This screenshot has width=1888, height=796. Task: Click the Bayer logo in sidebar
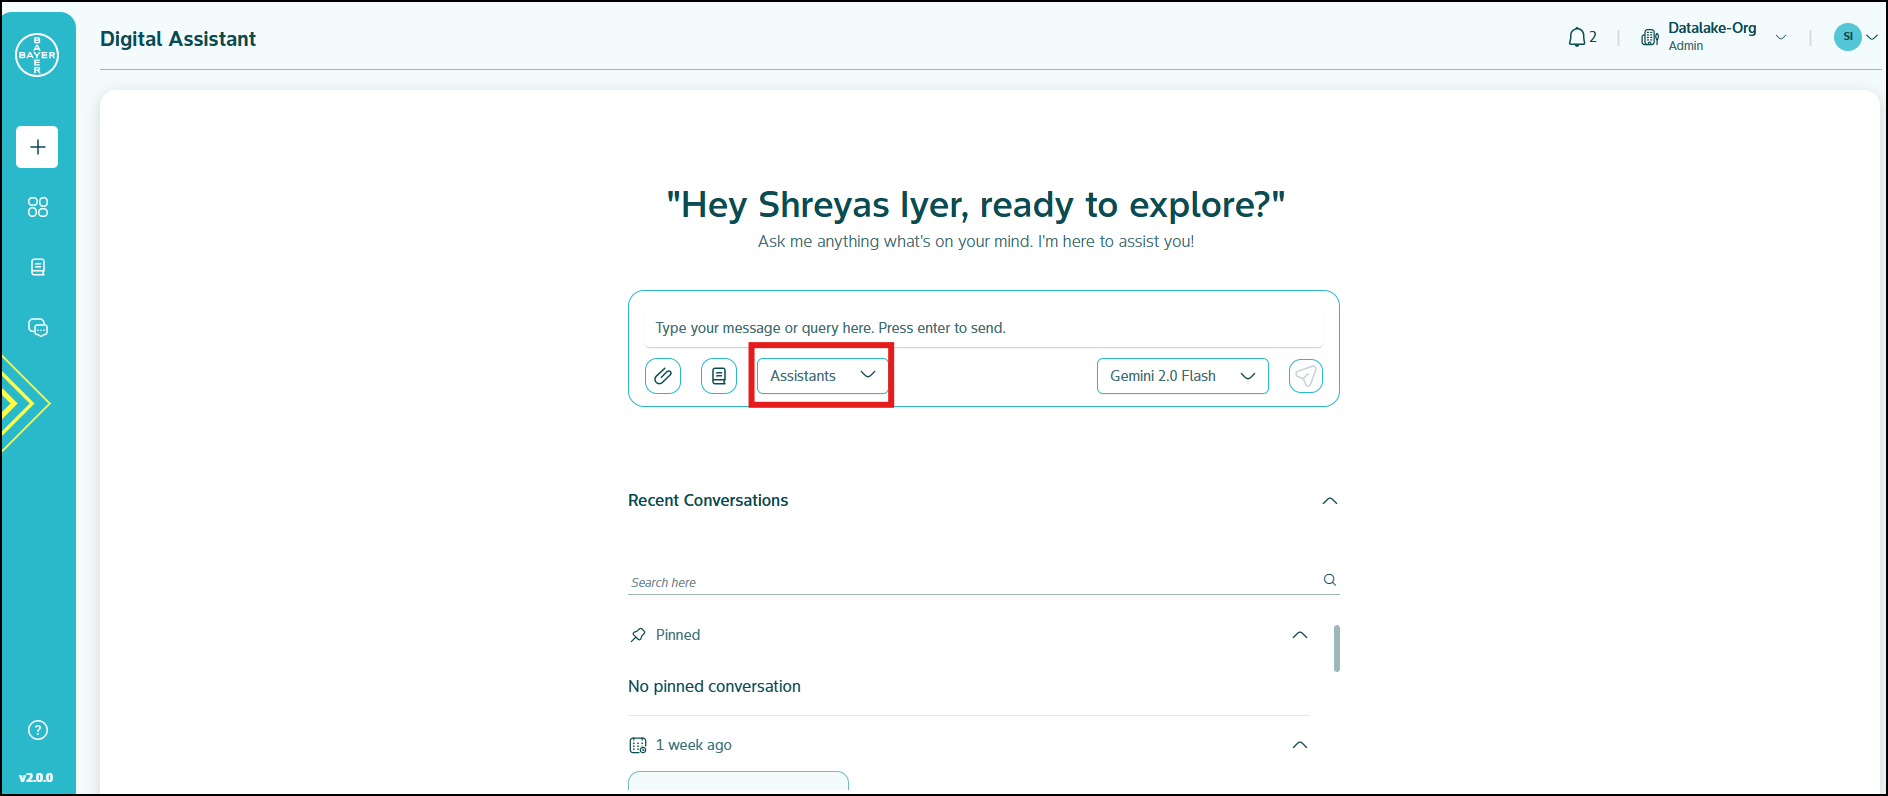point(37,55)
